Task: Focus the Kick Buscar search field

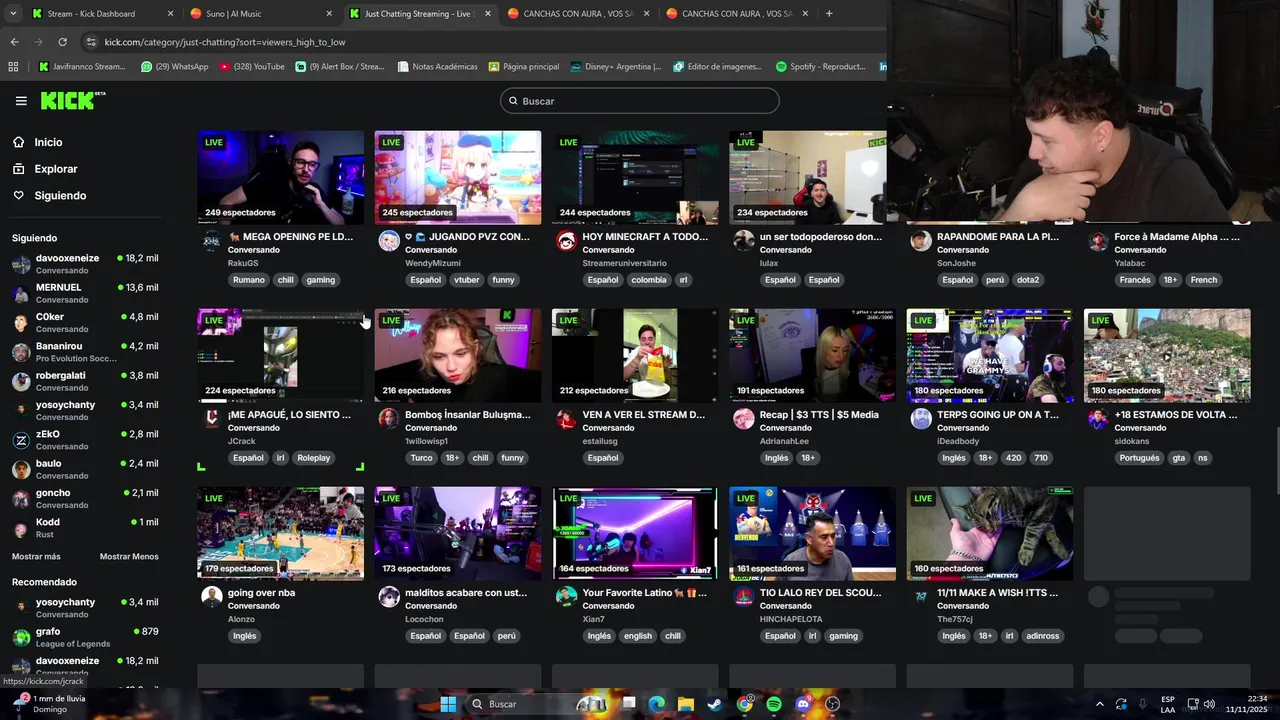Action: [640, 101]
